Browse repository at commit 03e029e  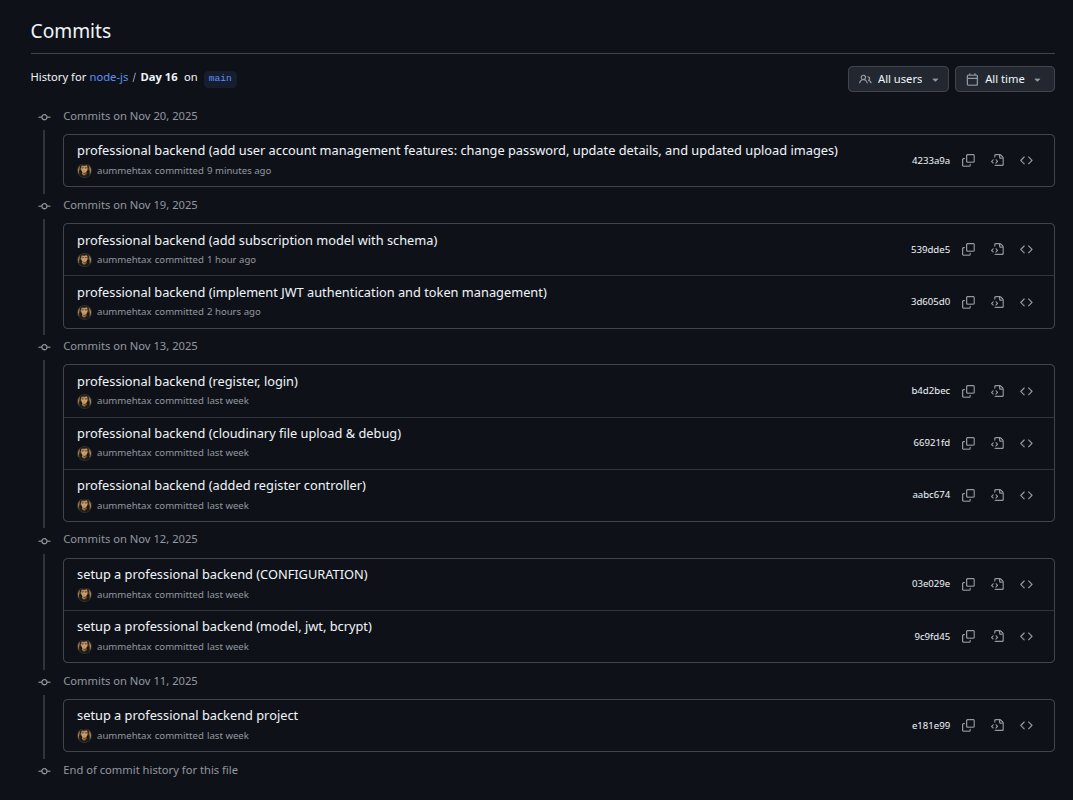[1026, 584]
